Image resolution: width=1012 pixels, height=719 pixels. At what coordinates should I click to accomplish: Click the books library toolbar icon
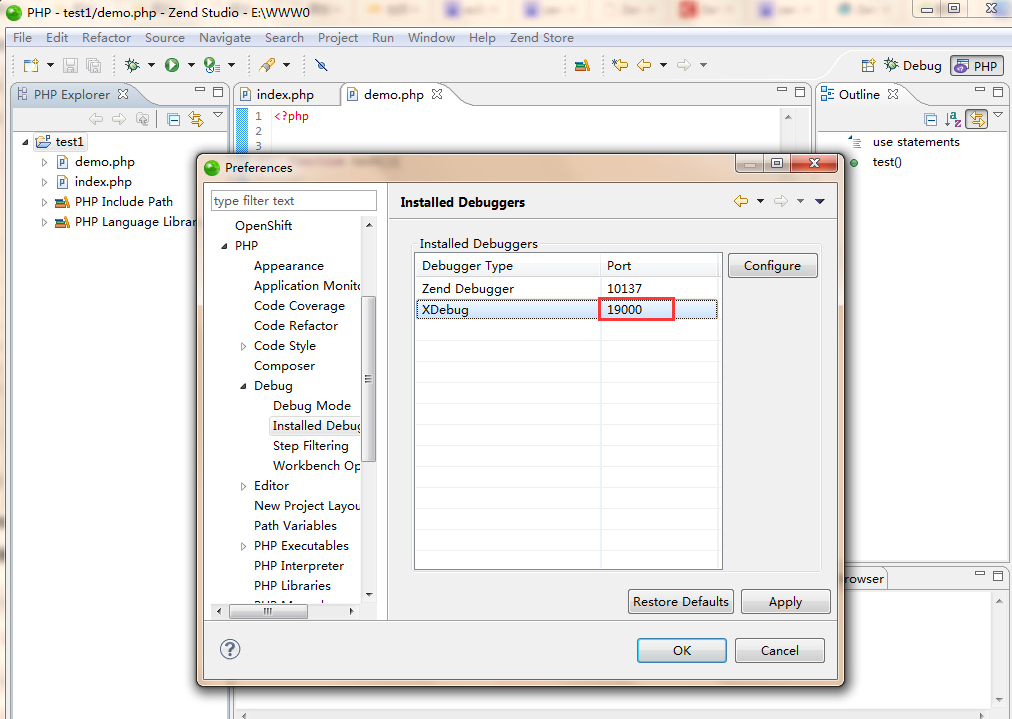(x=582, y=65)
